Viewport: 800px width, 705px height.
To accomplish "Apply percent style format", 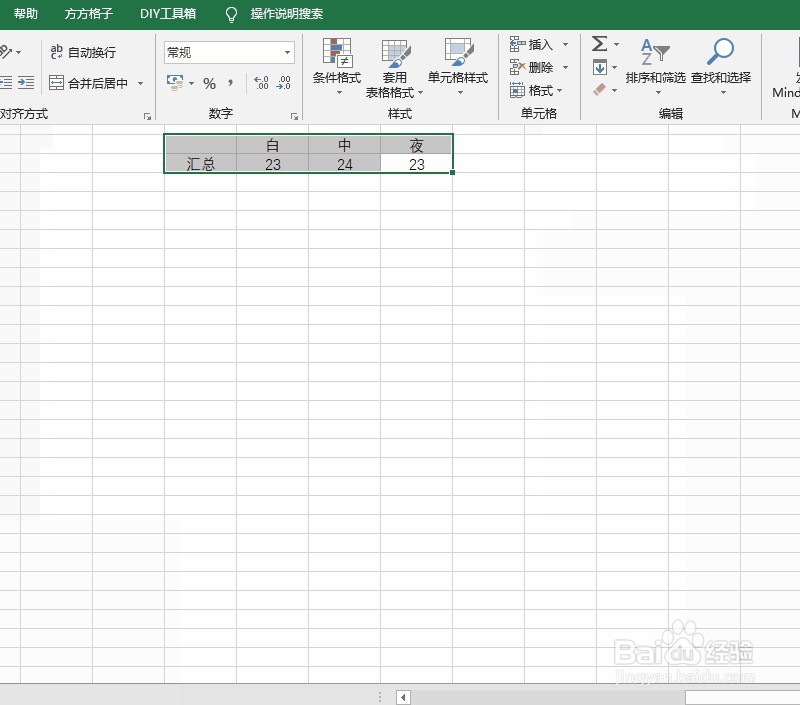I will [210, 83].
